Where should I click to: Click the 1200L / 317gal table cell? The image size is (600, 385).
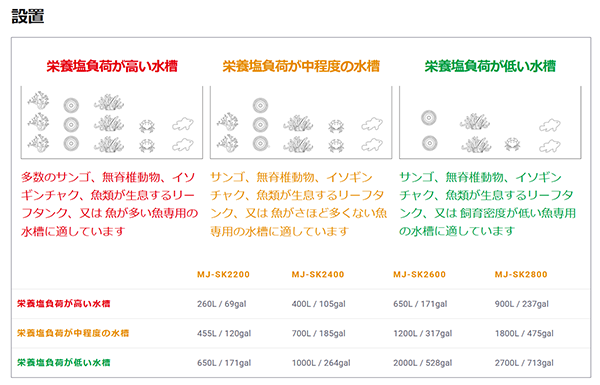422,333
